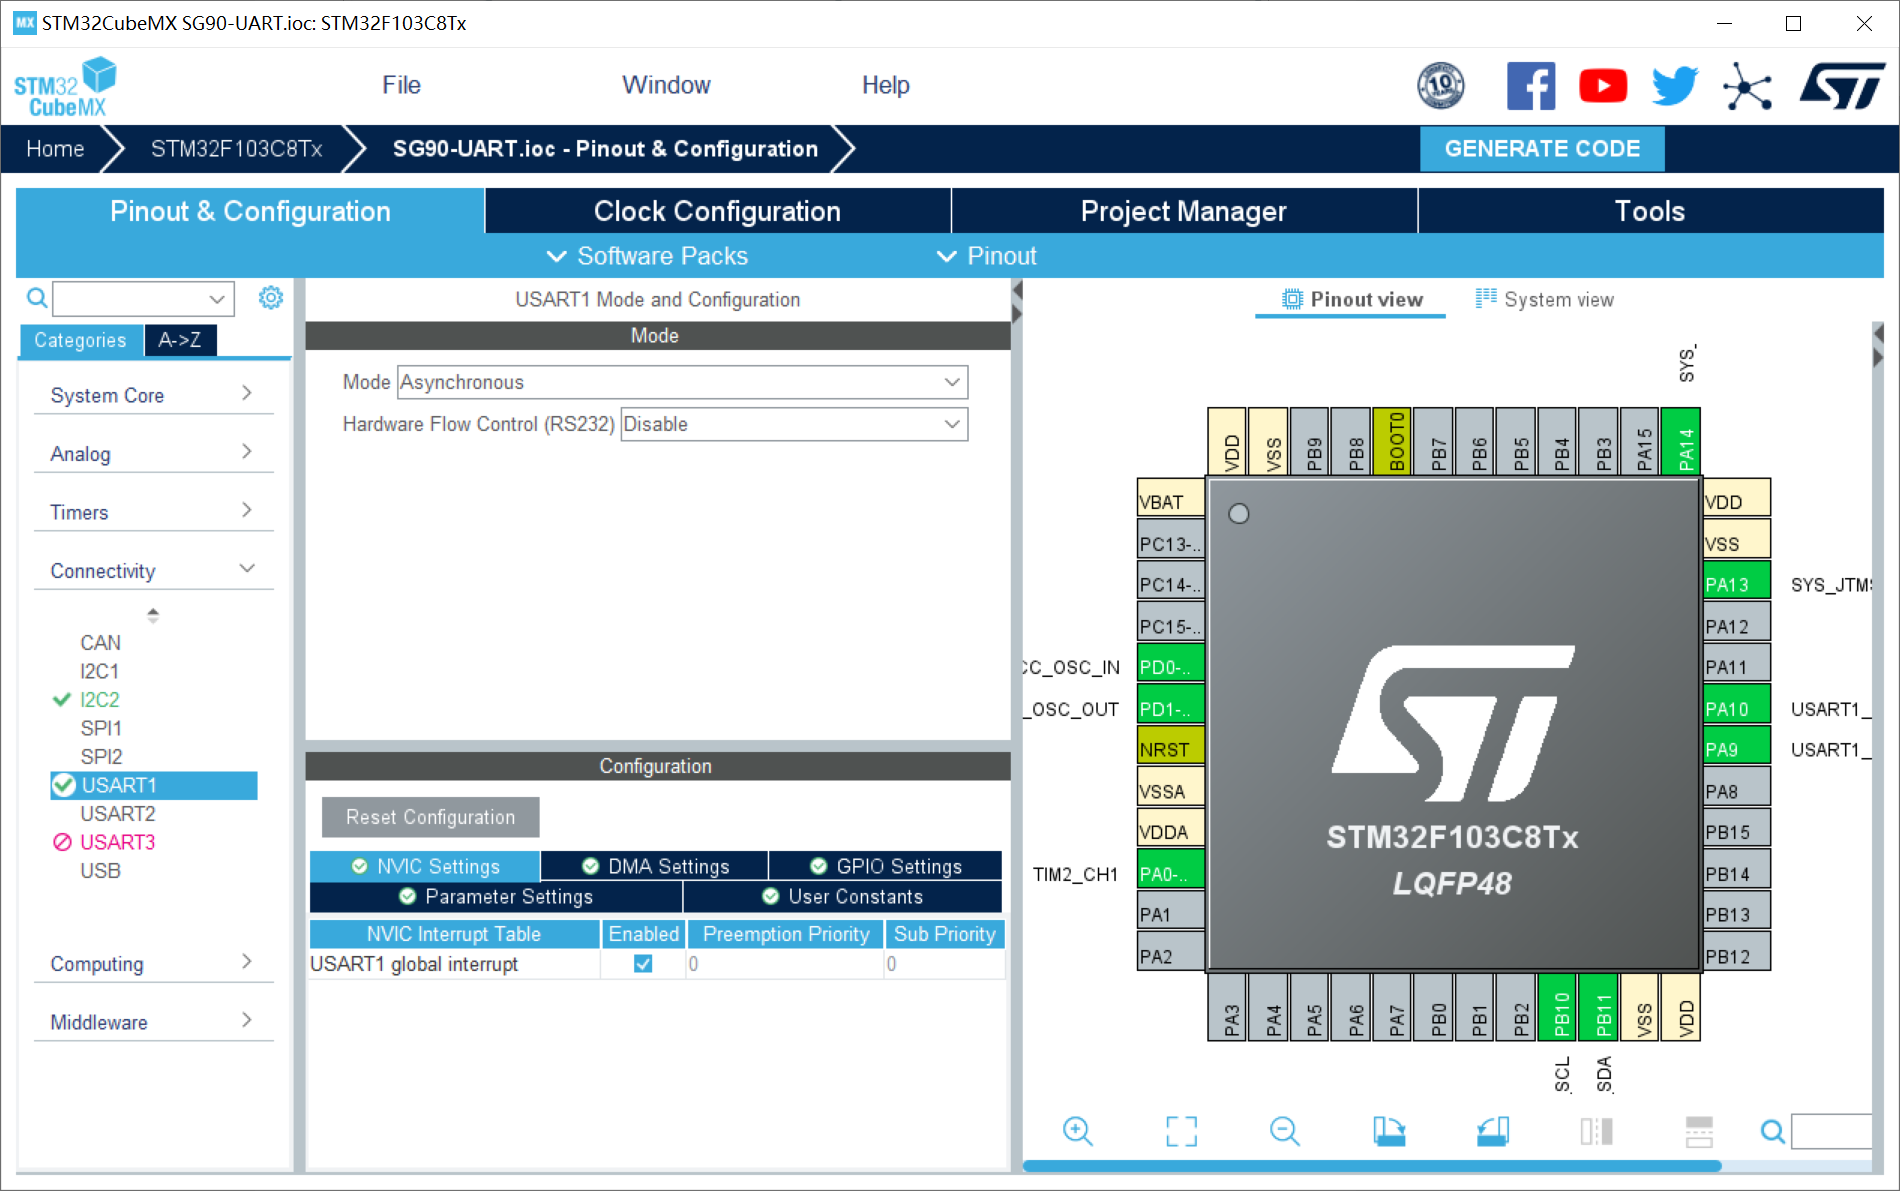Switch to the Clock Configuration tab
This screenshot has width=1900, height=1191.
tap(717, 211)
